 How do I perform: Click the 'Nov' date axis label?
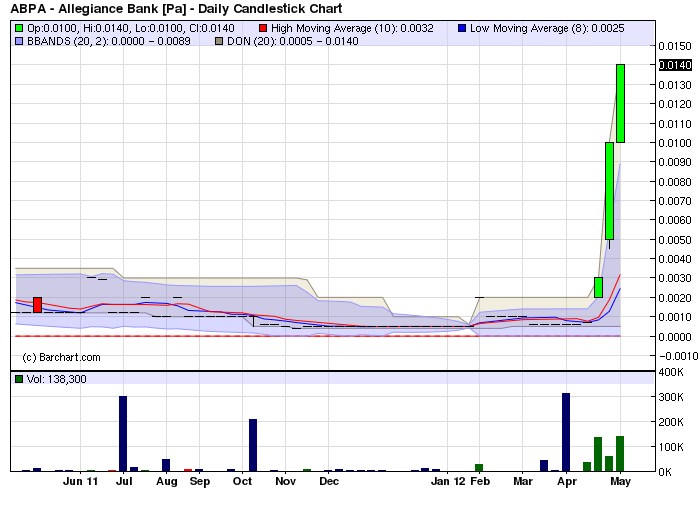285,482
